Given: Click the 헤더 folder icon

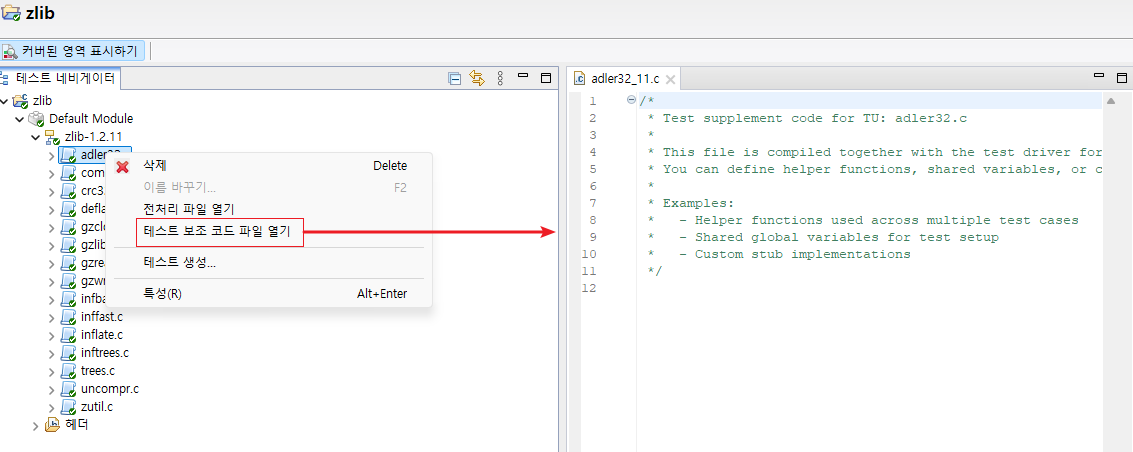Looking at the screenshot, I should 53,425.
